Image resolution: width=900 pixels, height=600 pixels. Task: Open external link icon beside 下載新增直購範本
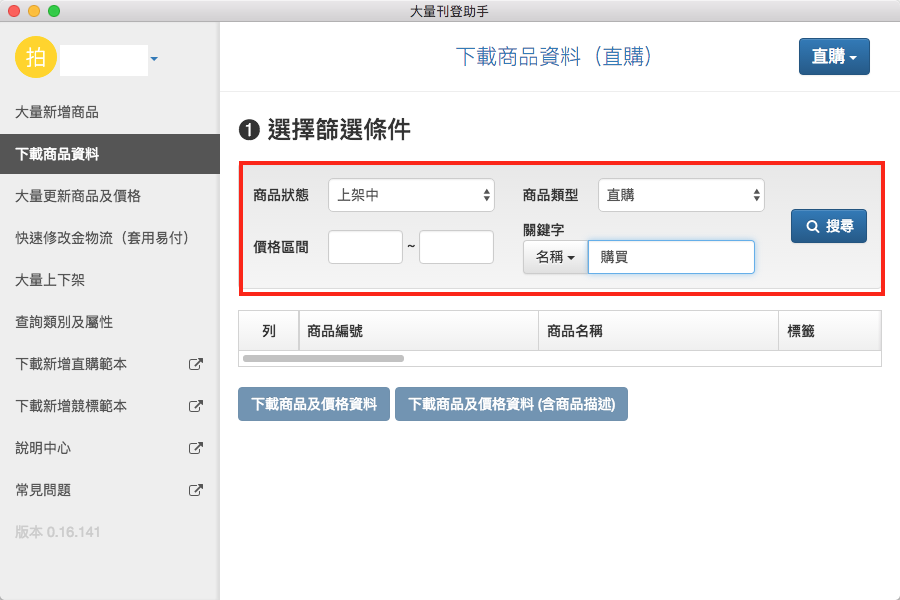click(x=196, y=365)
